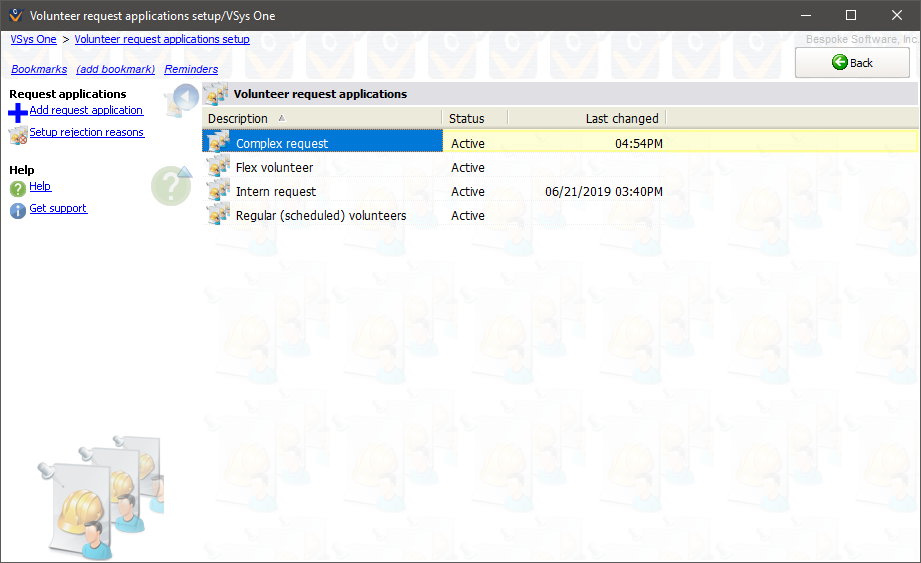
Task: Open the Reminders link
Action: [191, 69]
